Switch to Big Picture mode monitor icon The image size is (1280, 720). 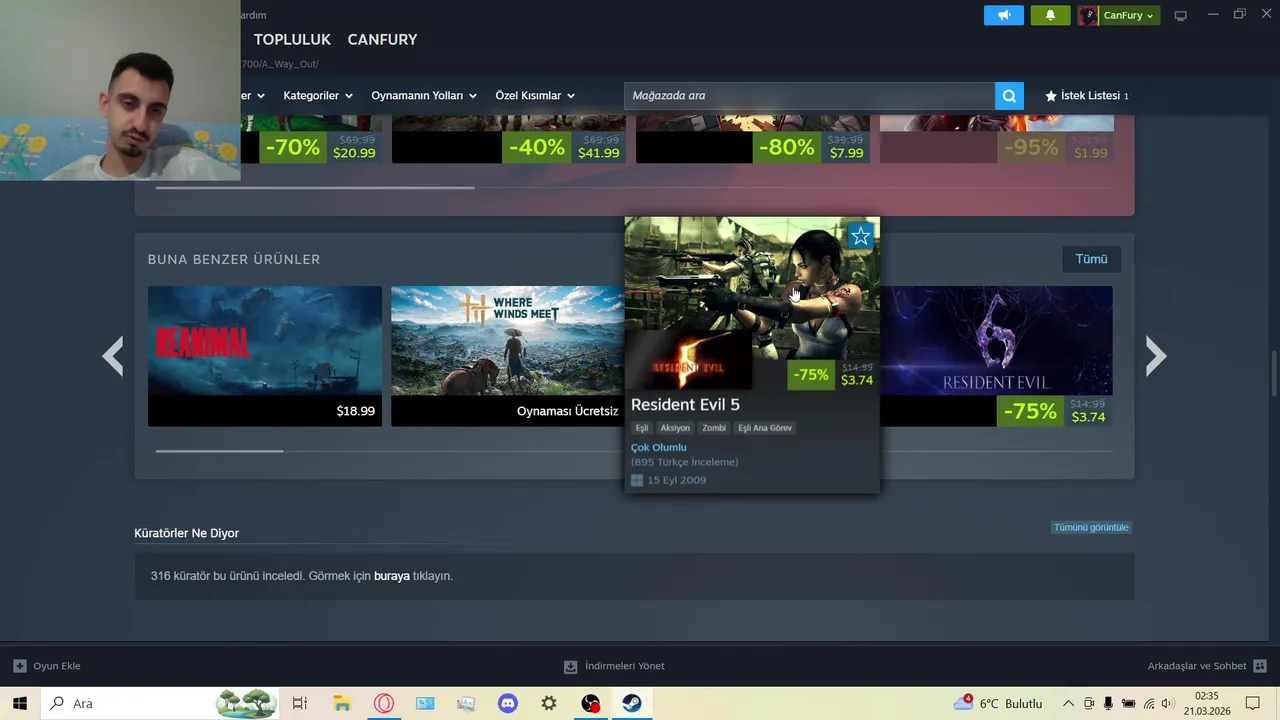click(1181, 15)
